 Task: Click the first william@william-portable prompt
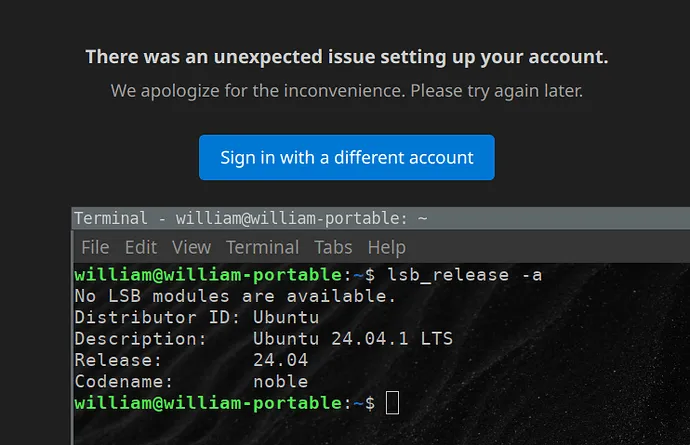208,274
